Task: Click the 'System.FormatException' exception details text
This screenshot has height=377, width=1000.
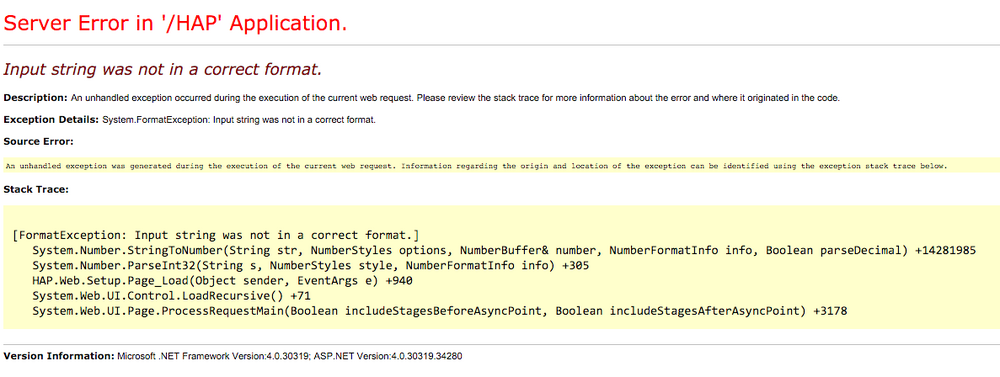Action: pyautogui.click(x=239, y=119)
